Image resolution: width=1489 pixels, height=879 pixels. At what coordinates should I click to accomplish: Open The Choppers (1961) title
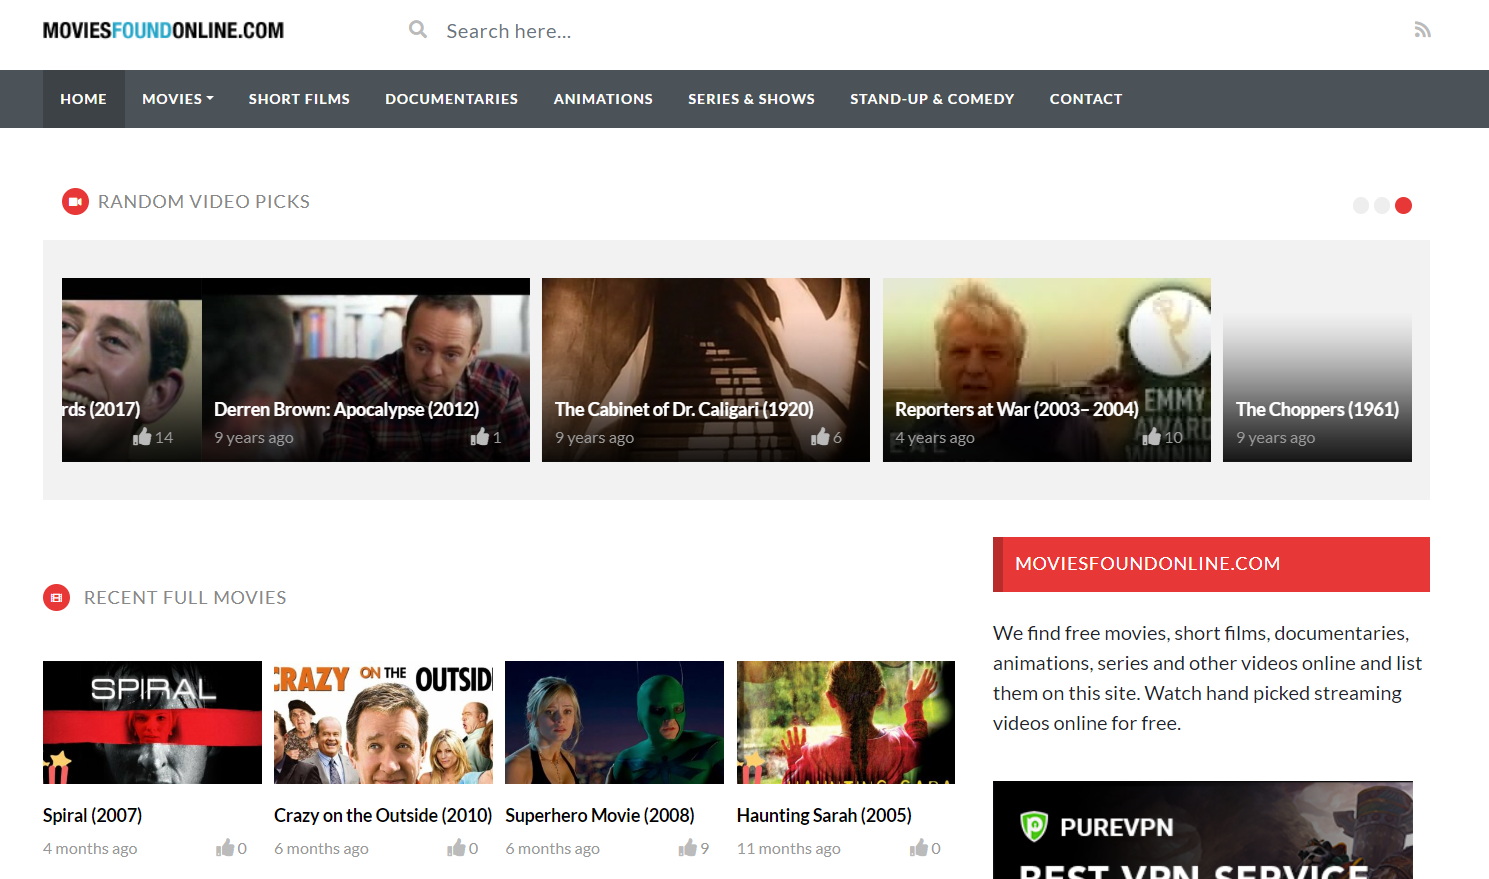tap(1317, 409)
